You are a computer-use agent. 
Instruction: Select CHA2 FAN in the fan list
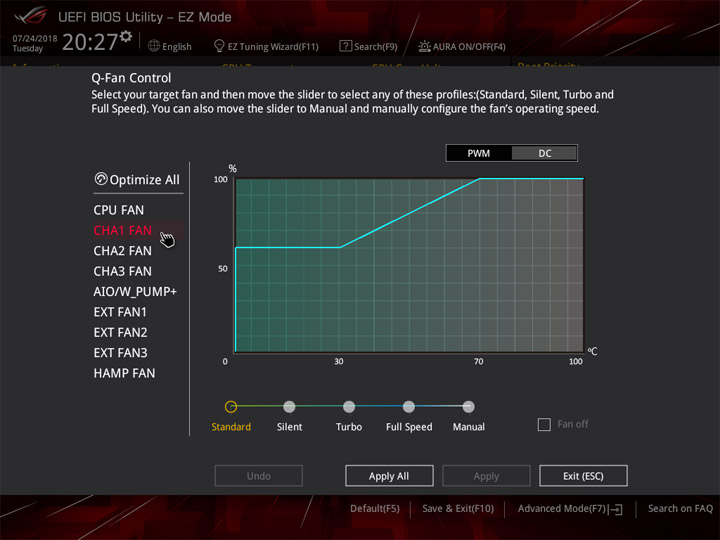point(123,251)
